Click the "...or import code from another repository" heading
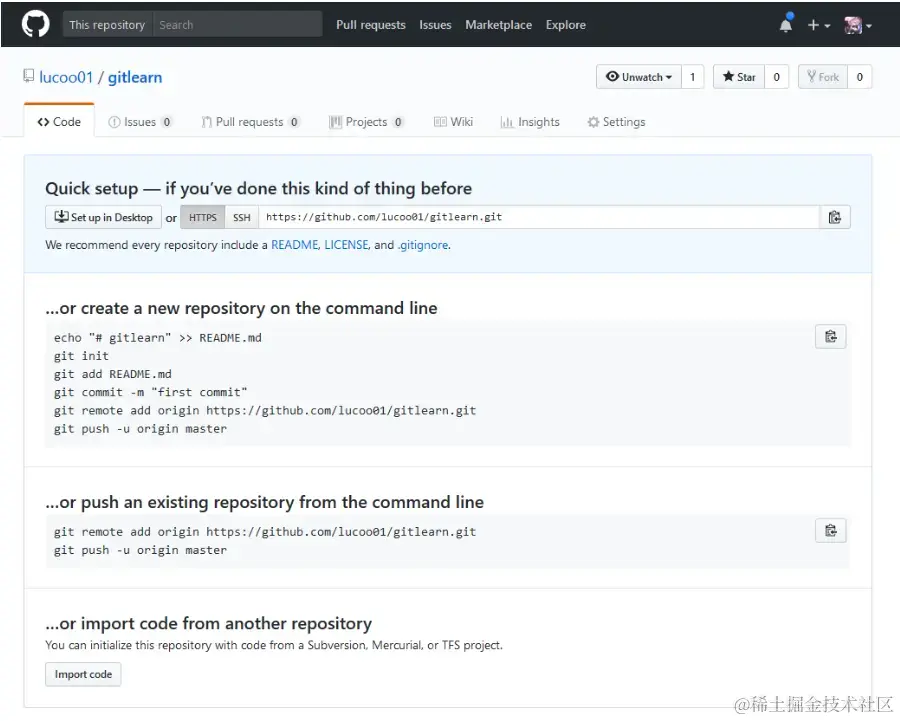900x721 pixels. click(x=208, y=623)
